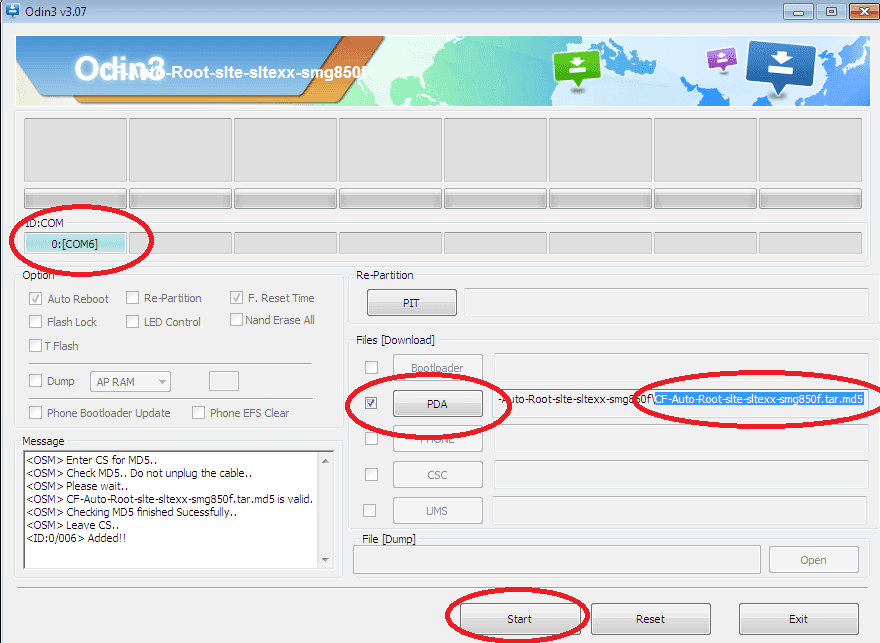Tick the checkbox beside the Bootloader button

coord(371,368)
